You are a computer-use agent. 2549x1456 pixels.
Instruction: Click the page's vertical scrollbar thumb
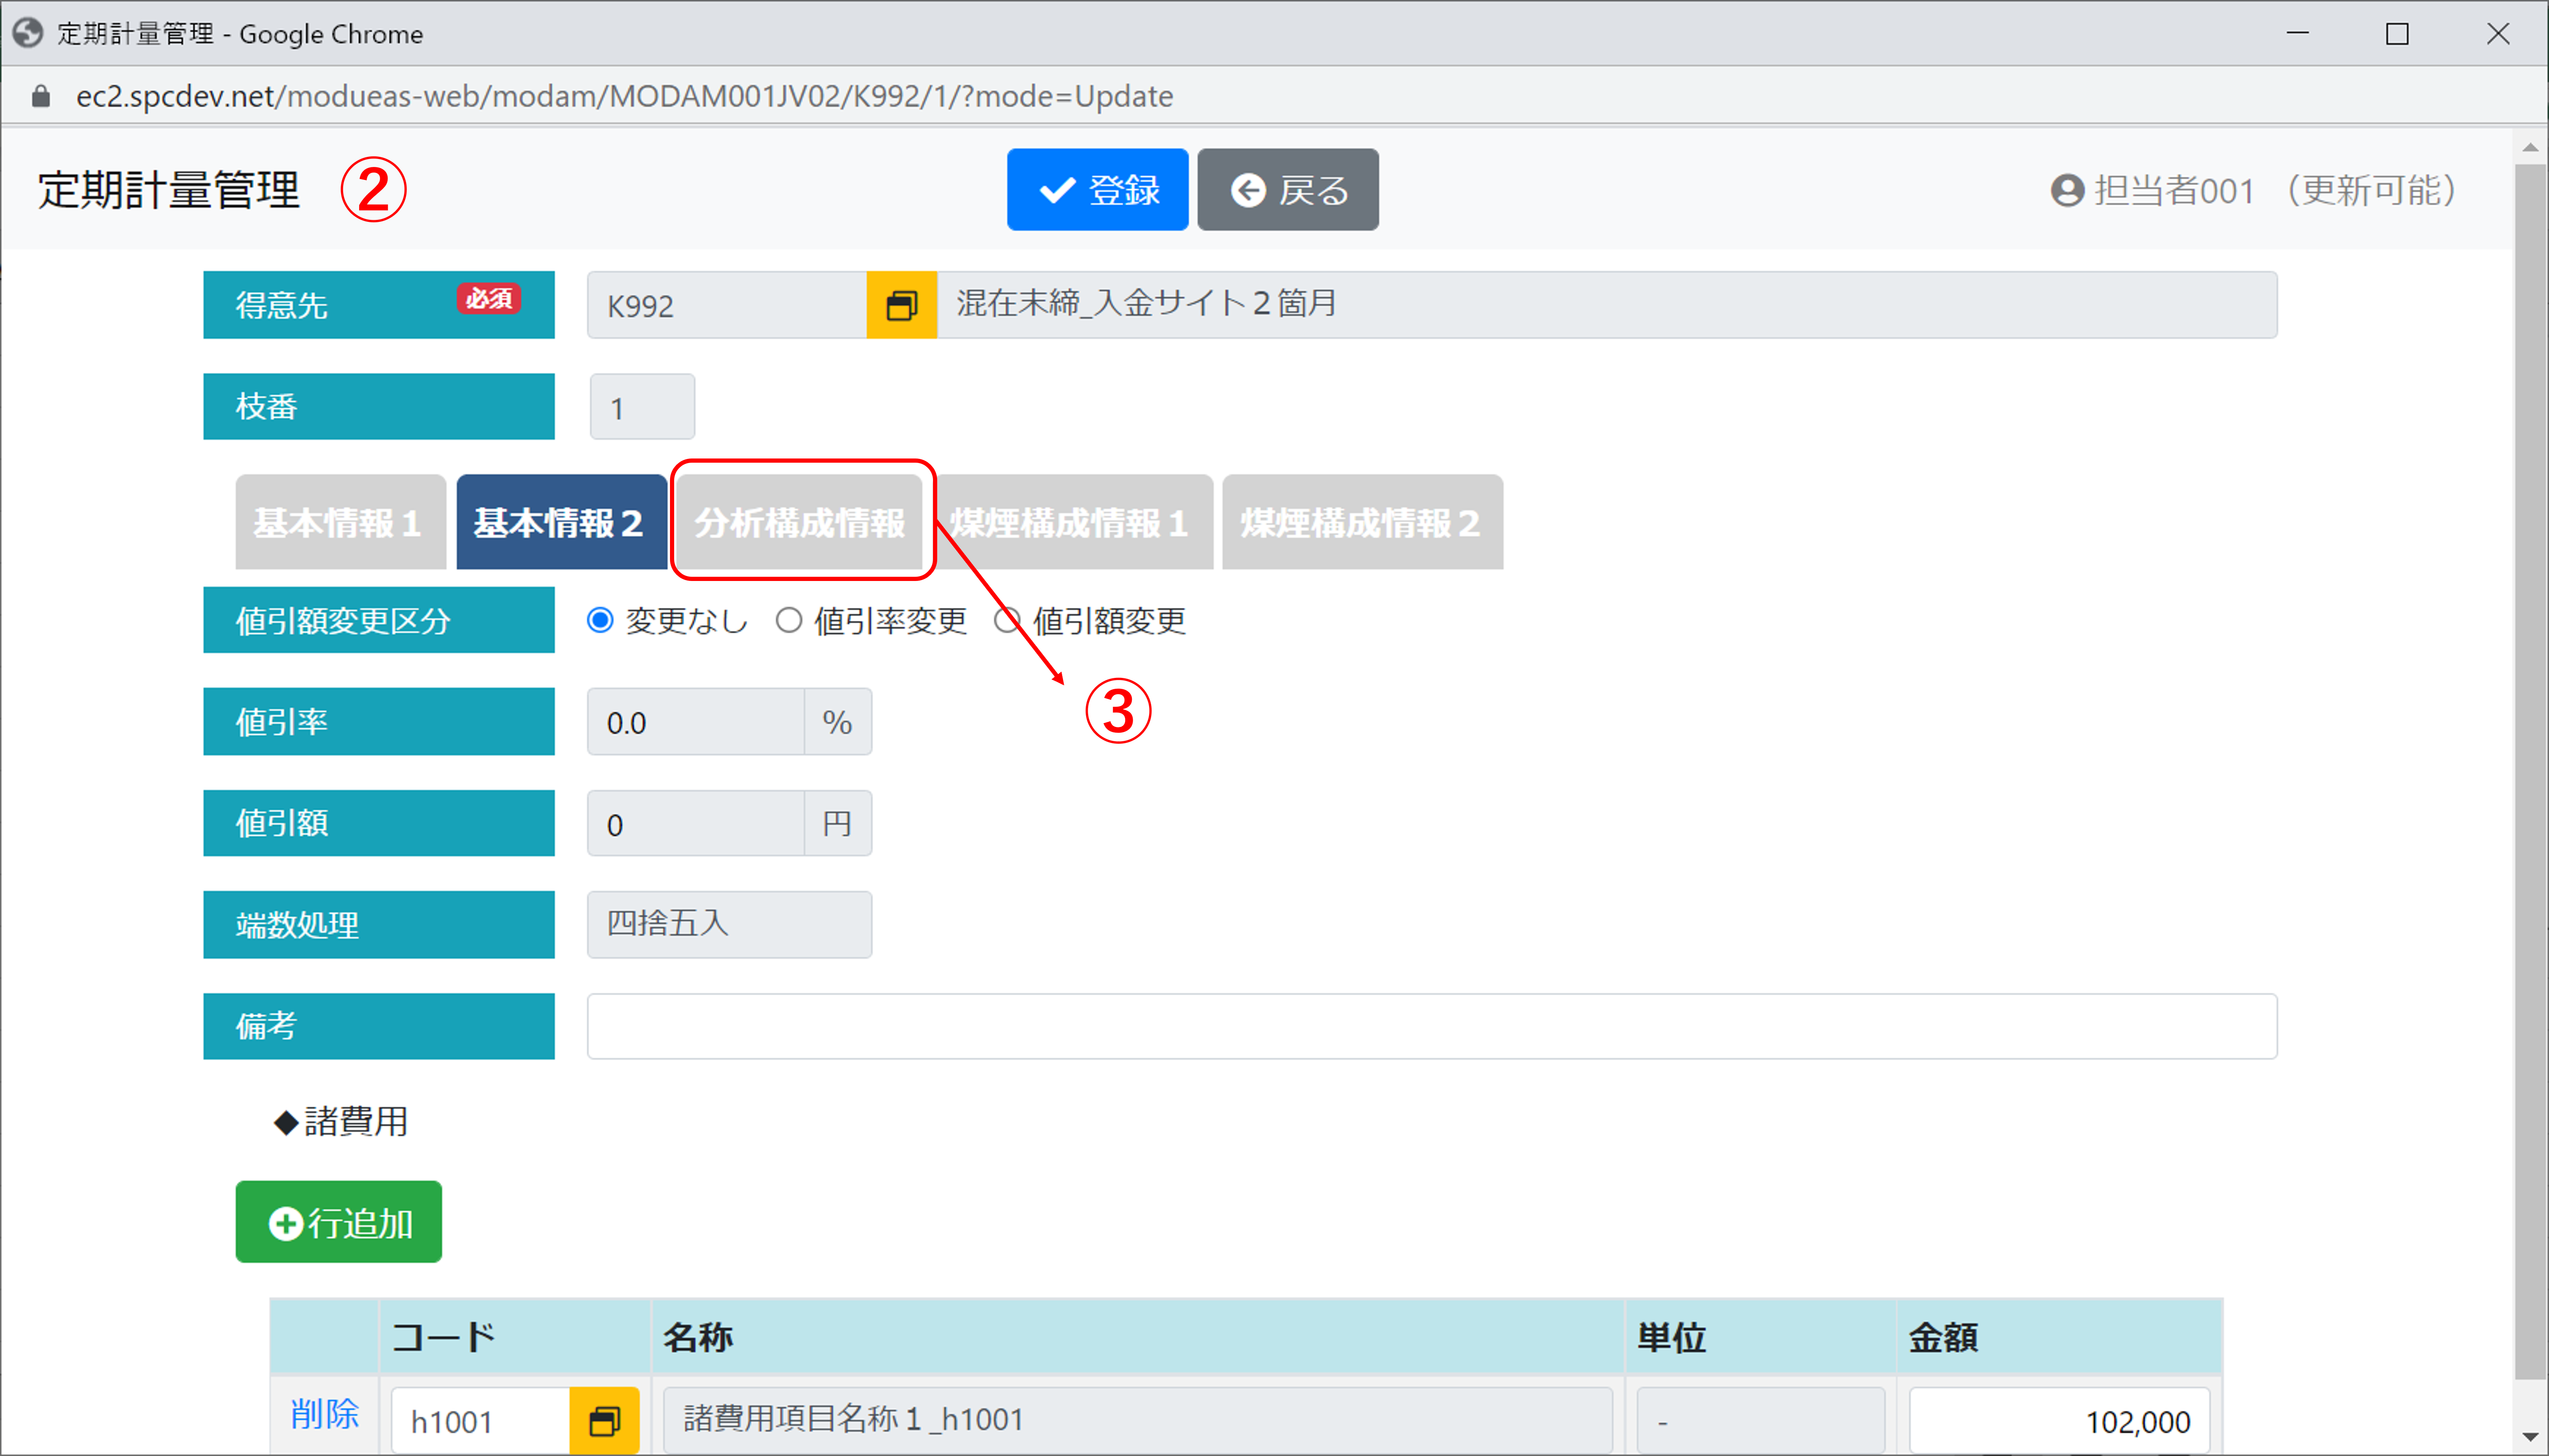(2530, 771)
